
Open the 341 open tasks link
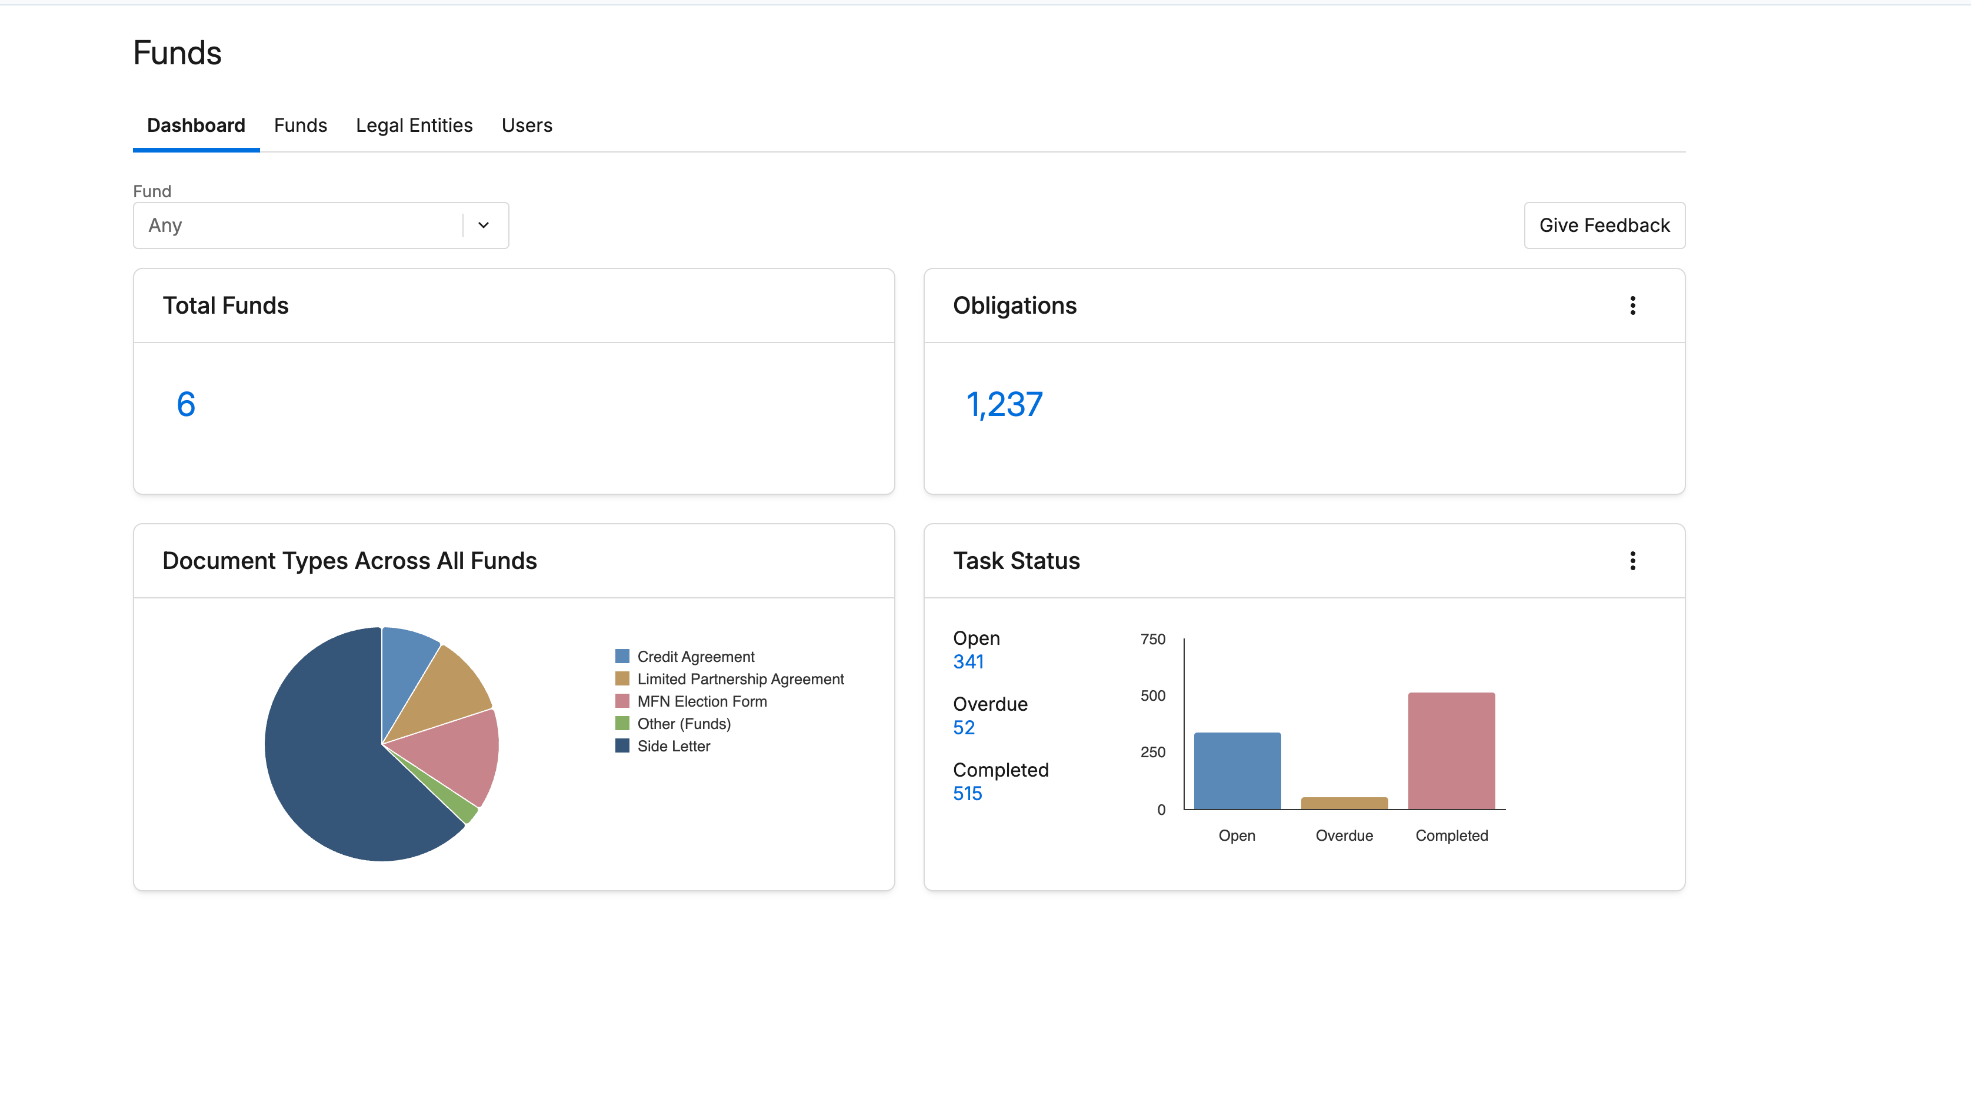(968, 662)
